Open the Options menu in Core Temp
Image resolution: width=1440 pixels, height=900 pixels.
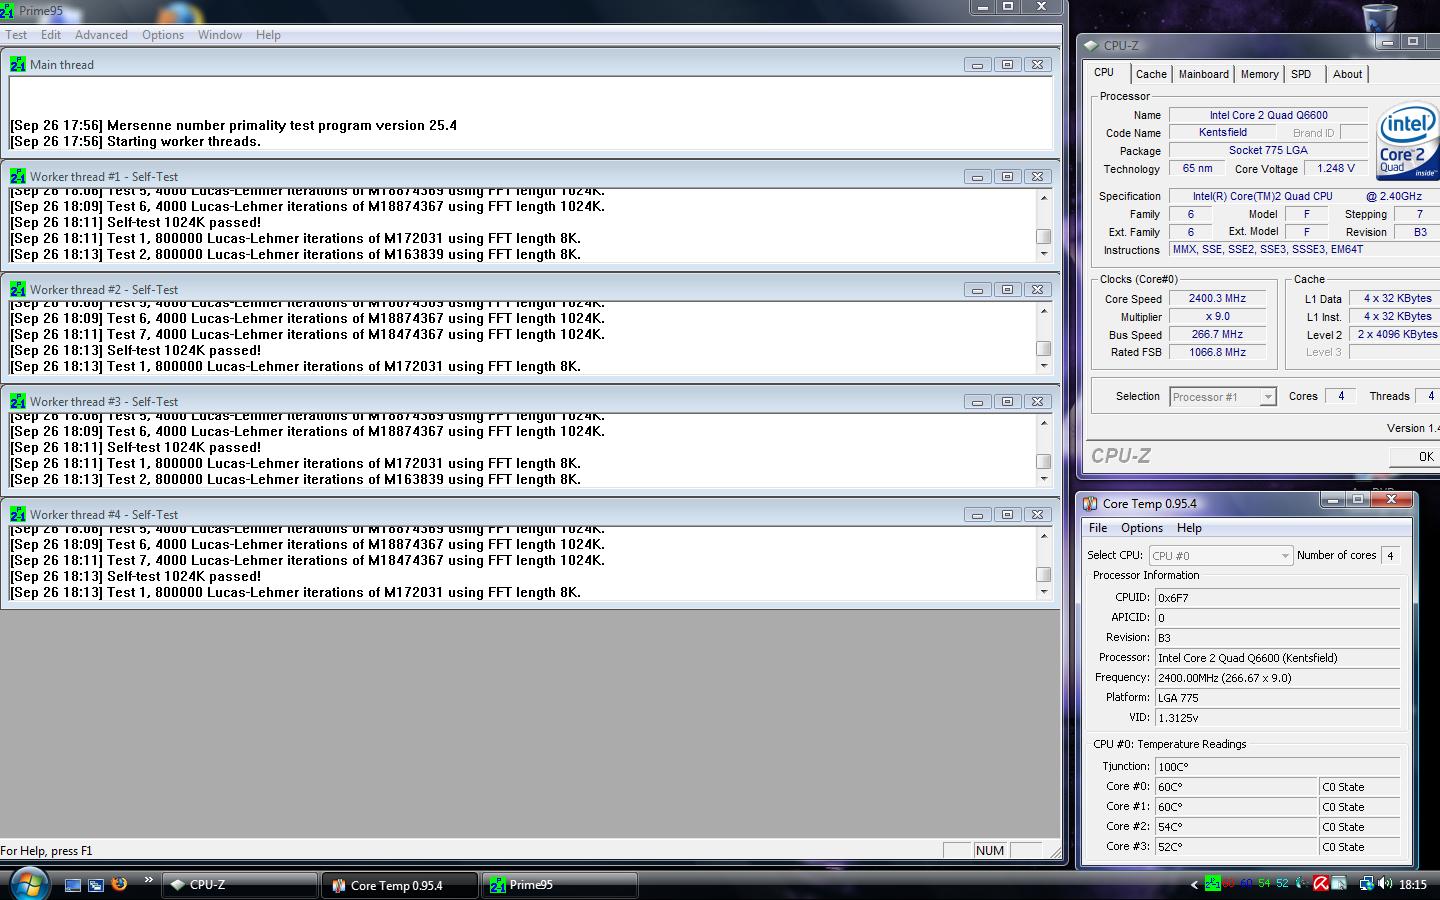[x=1142, y=528]
